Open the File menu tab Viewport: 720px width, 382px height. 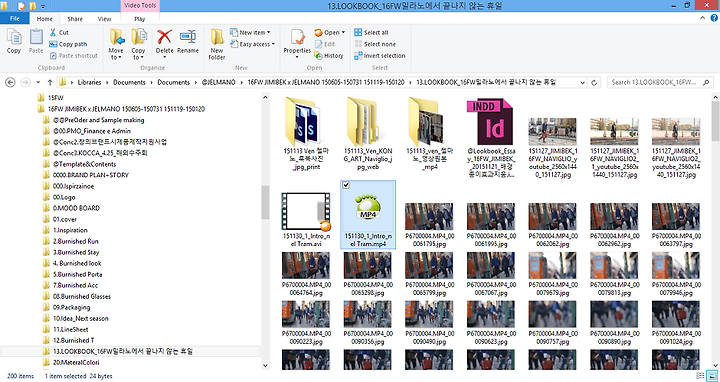point(15,19)
